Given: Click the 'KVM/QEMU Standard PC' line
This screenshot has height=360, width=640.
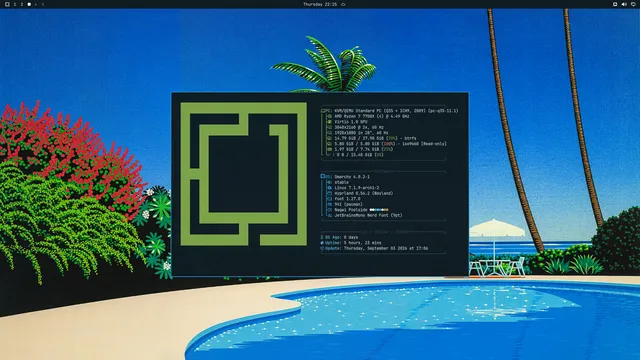Looking at the screenshot, I should [x=396, y=111].
